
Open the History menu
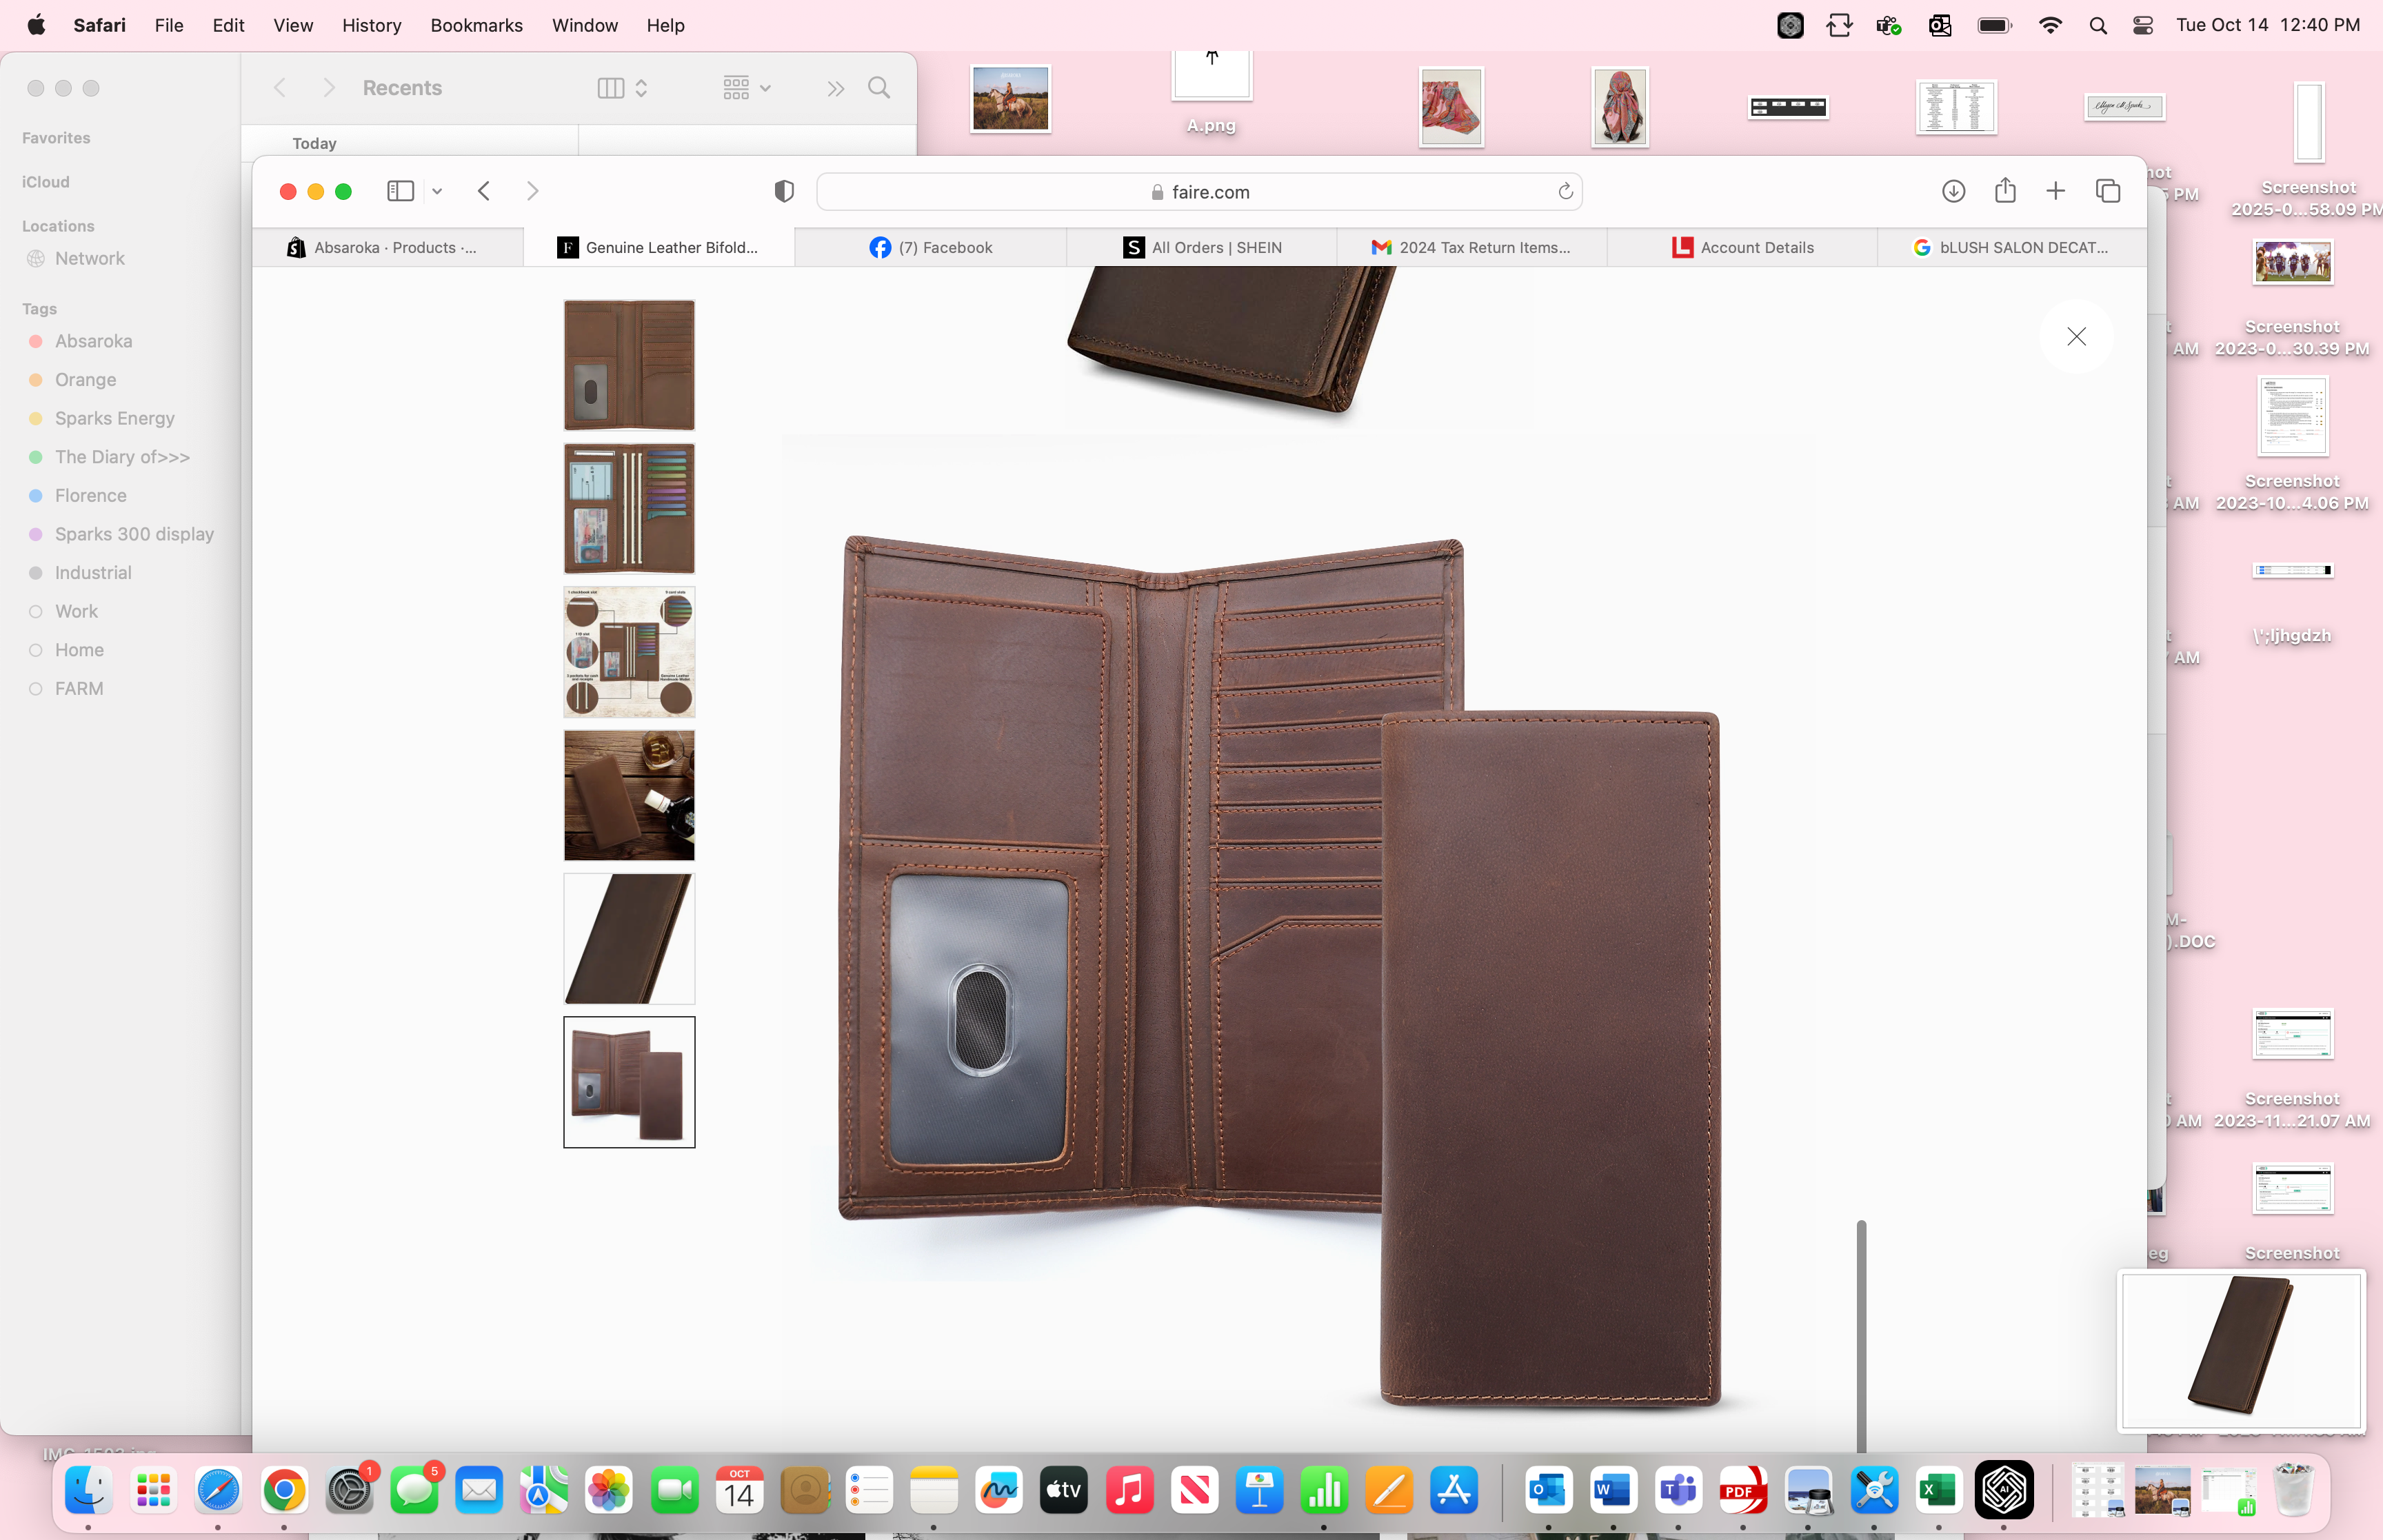point(371,26)
